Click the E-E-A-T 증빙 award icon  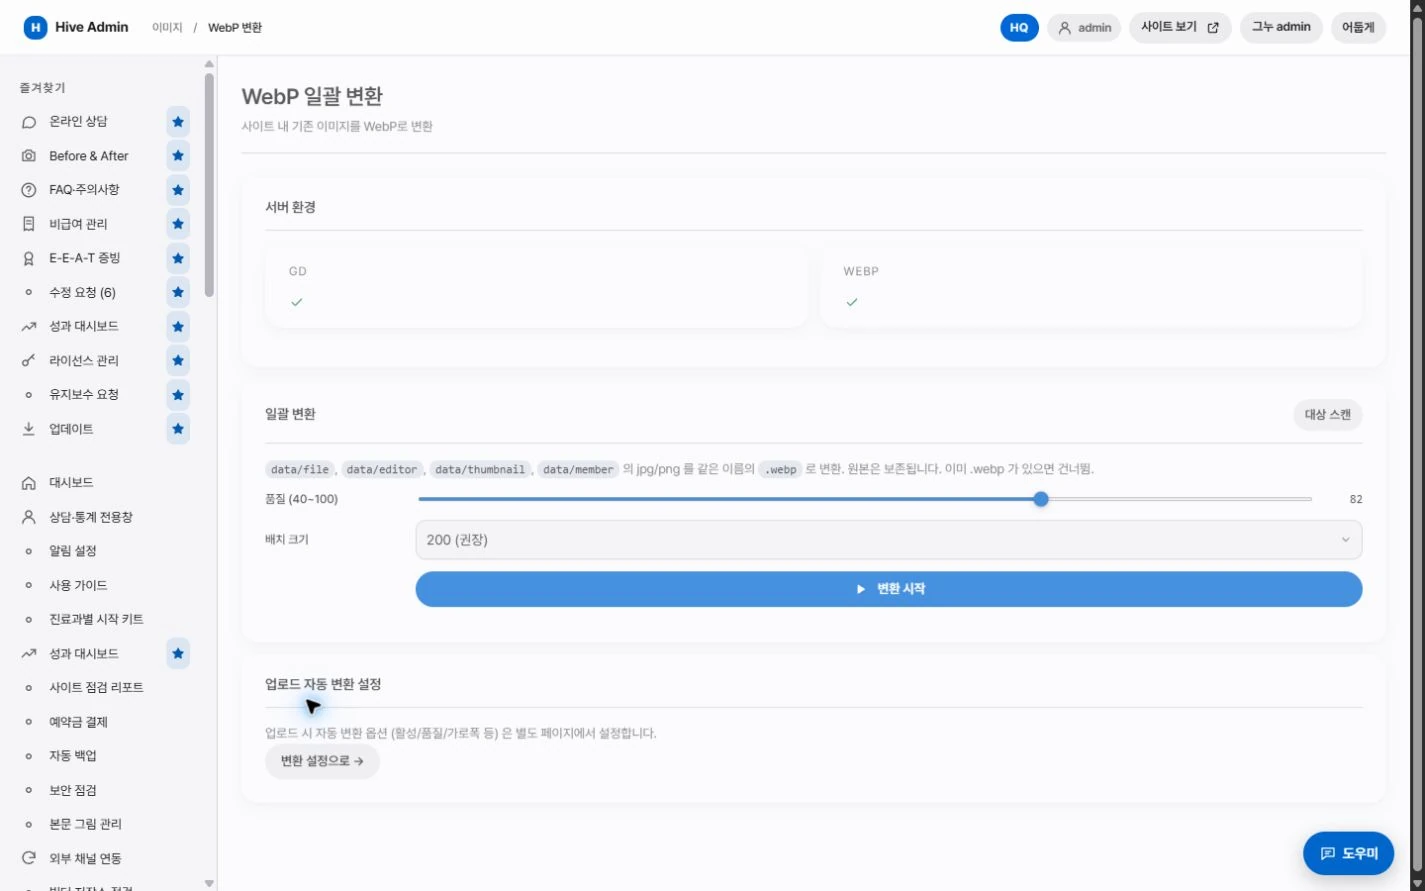point(29,258)
